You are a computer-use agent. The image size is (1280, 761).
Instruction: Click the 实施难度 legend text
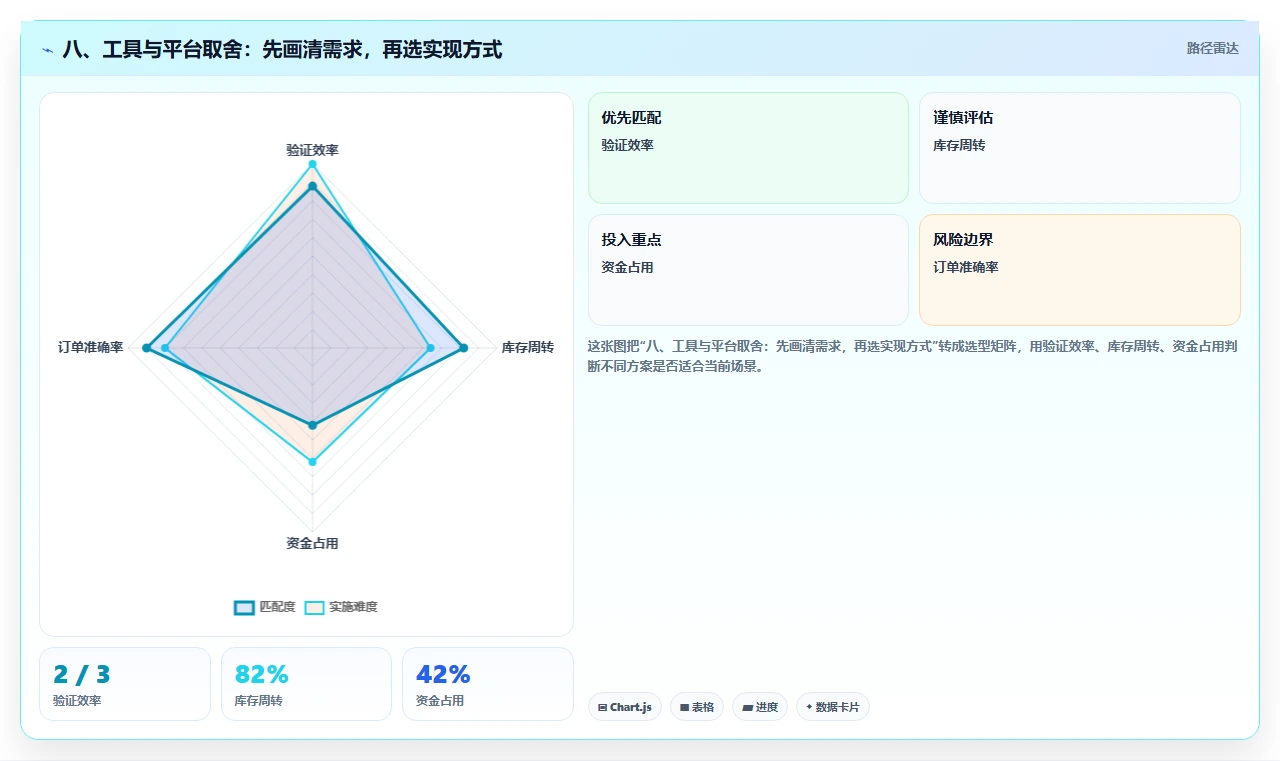(x=354, y=607)
